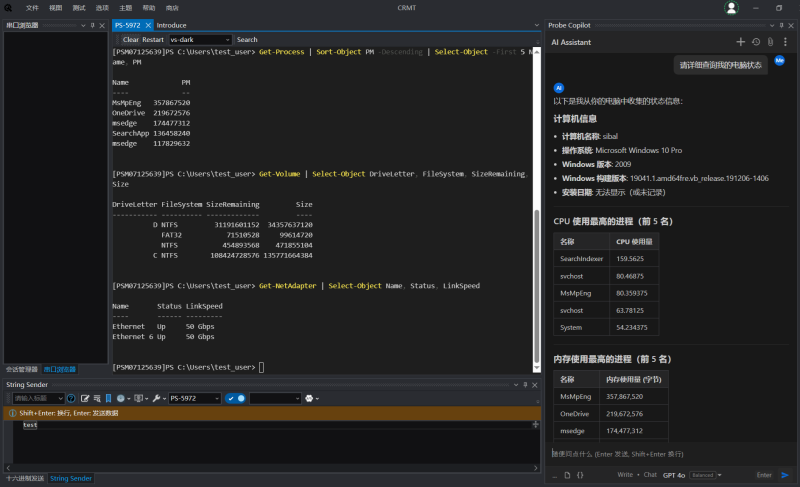
Task: Open the 商店 menu
Action: coord(172,8)
